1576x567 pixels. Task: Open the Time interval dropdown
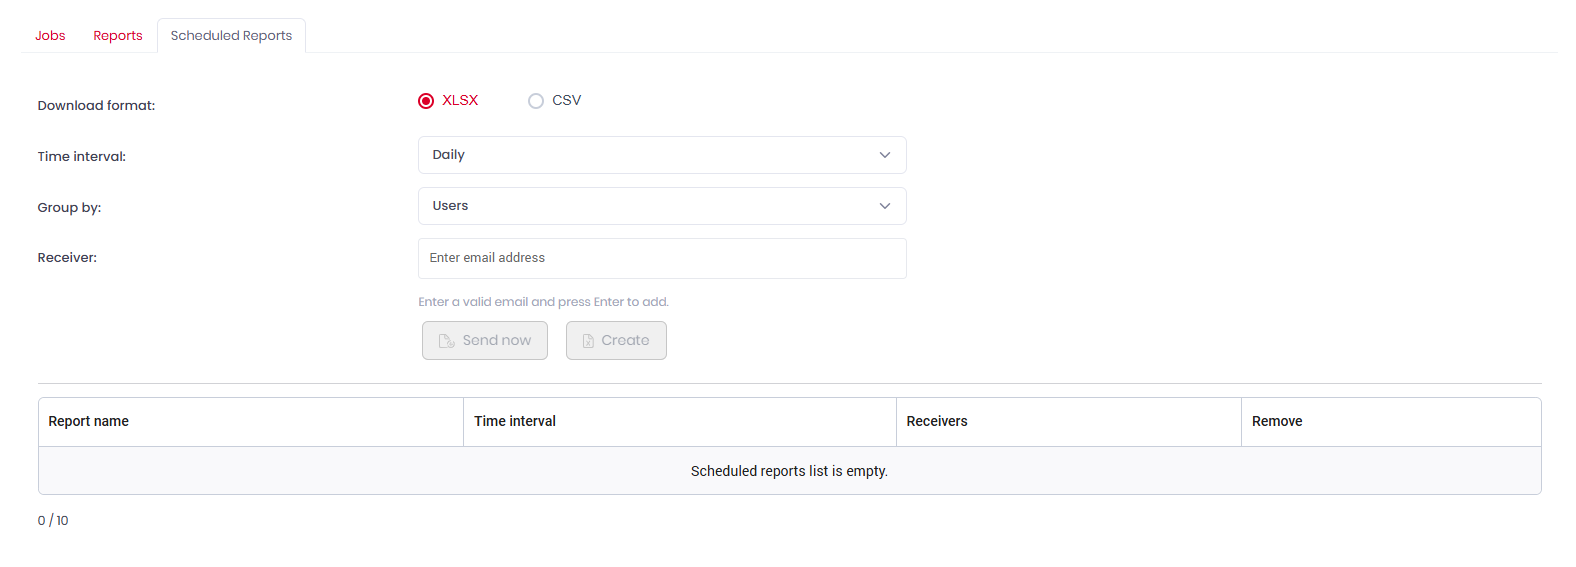pos(661,155)
